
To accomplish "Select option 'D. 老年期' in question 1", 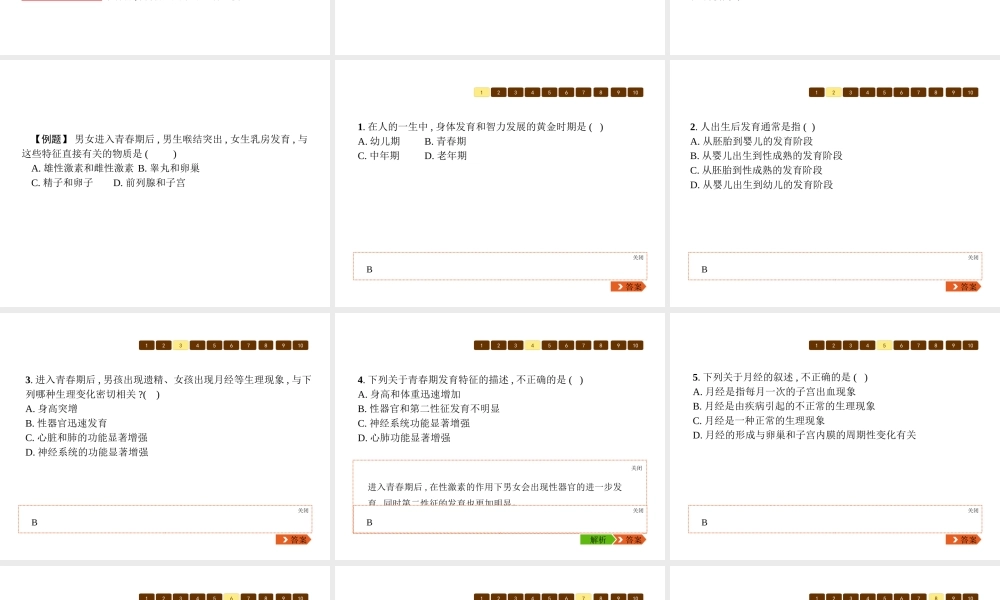I will pyautogui.click(x=445, y=156).
